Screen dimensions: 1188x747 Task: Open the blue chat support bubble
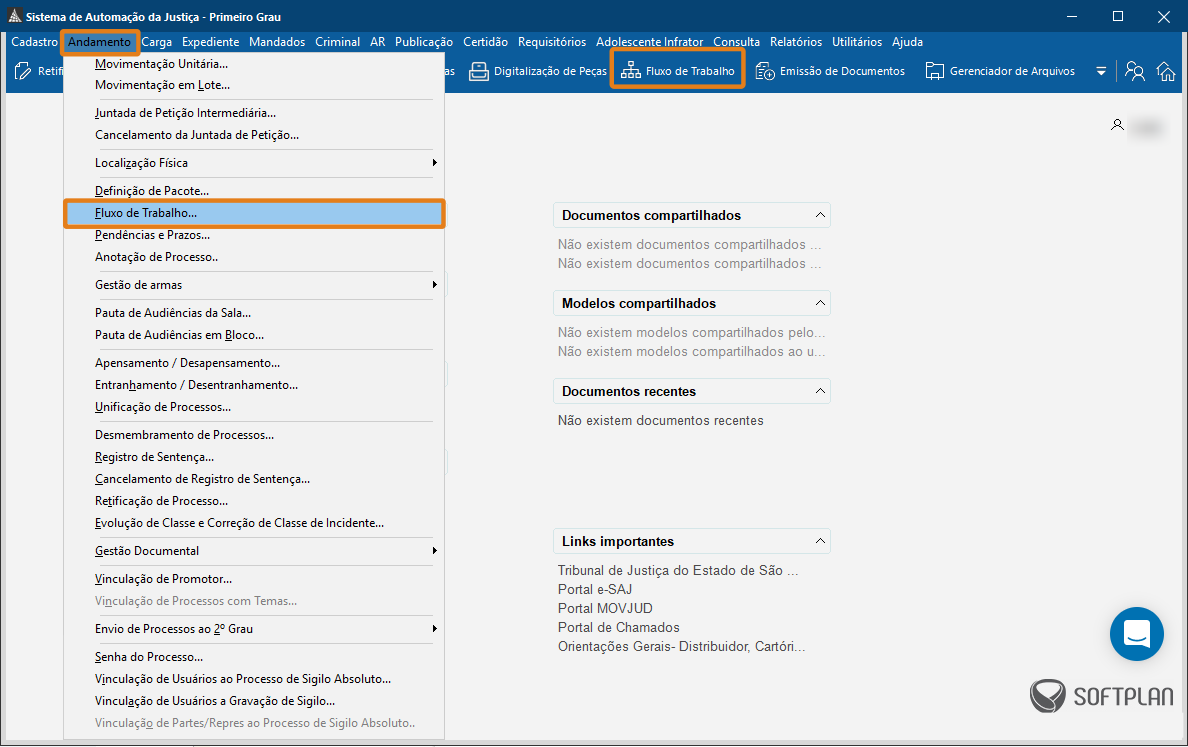tap(1136, 633)
